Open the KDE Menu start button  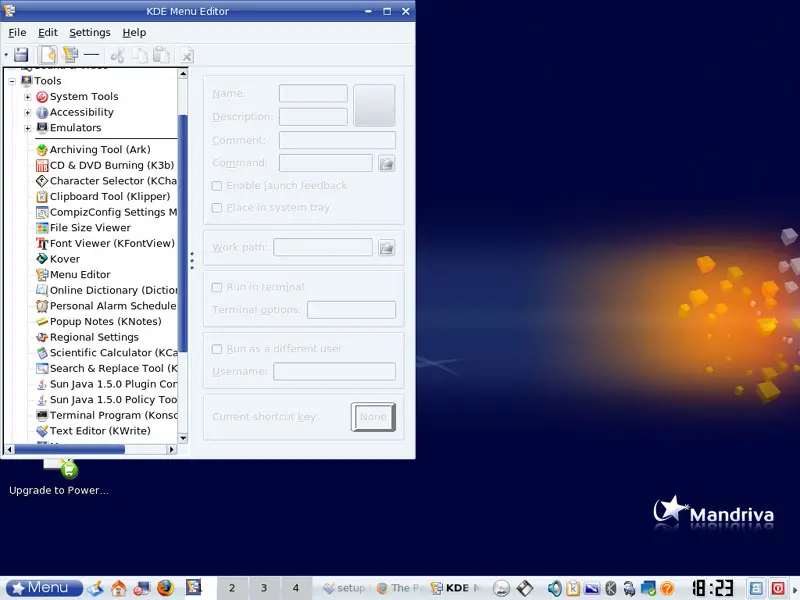[44, 588]
